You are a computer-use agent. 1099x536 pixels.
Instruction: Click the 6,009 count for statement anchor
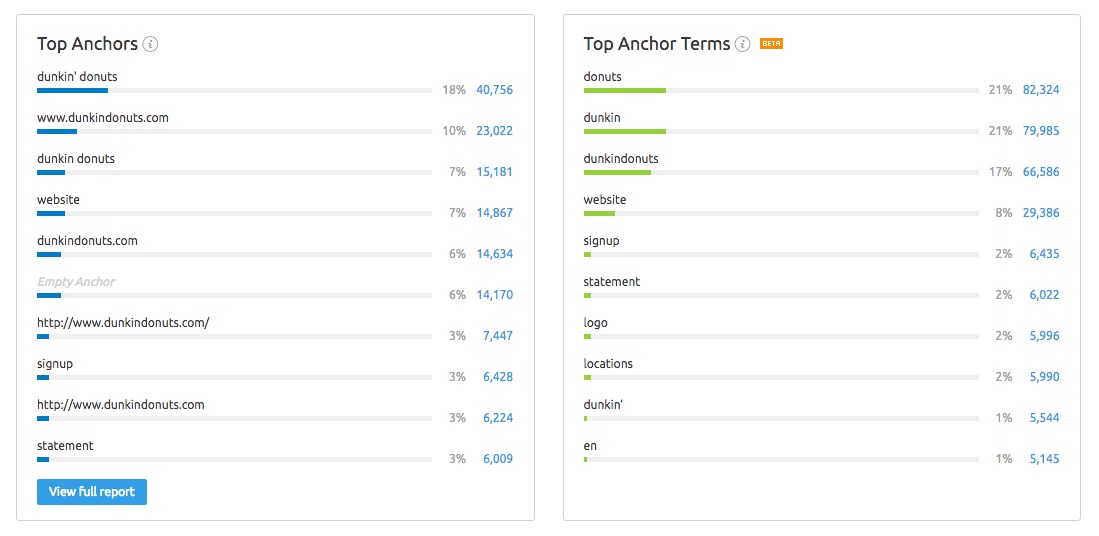[x=498, y=459]
